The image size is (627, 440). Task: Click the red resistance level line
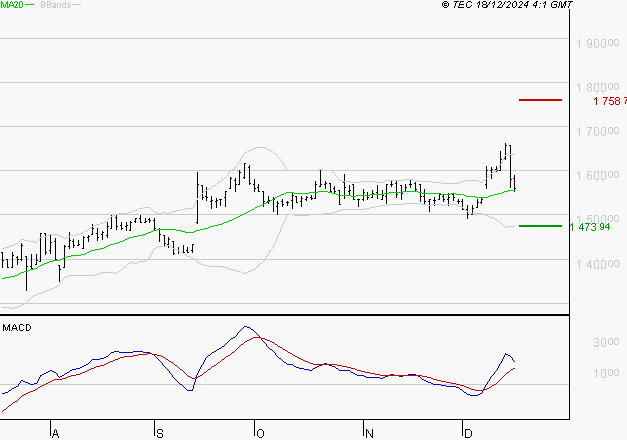540,100
